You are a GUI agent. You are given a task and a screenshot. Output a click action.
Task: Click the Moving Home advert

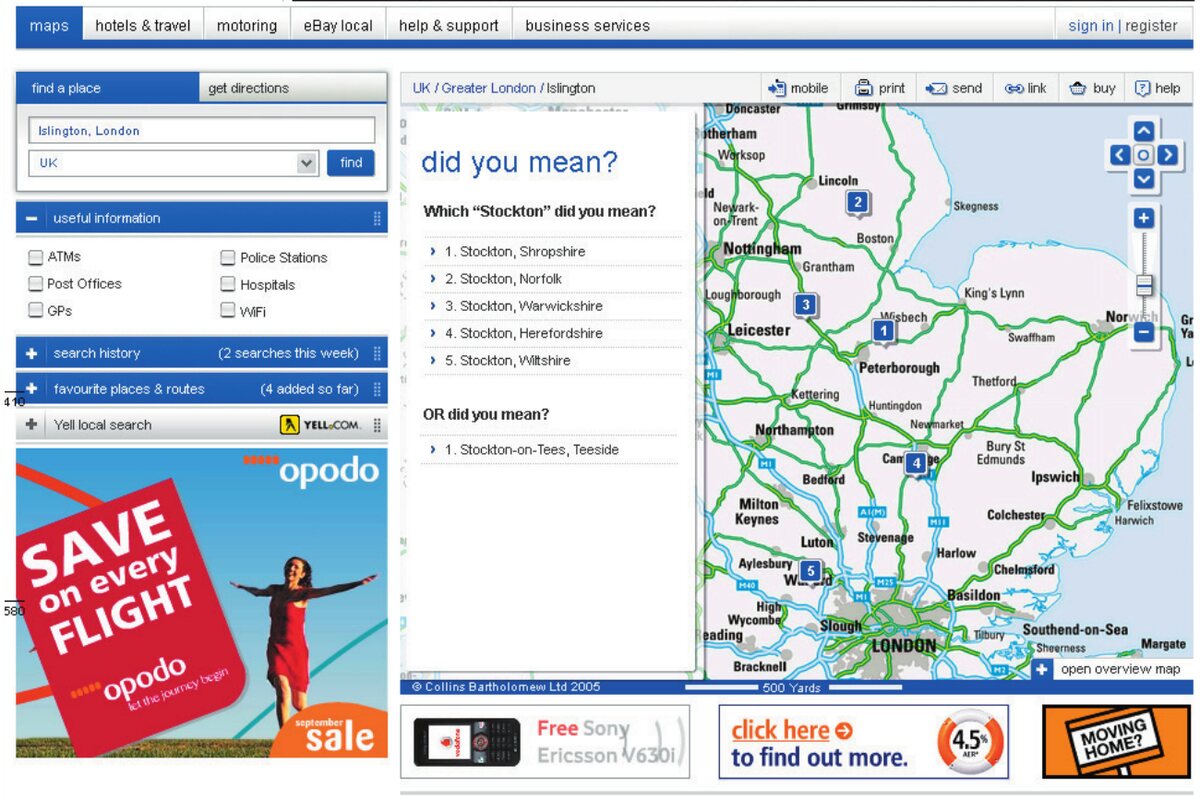[x=1117, y=742]
